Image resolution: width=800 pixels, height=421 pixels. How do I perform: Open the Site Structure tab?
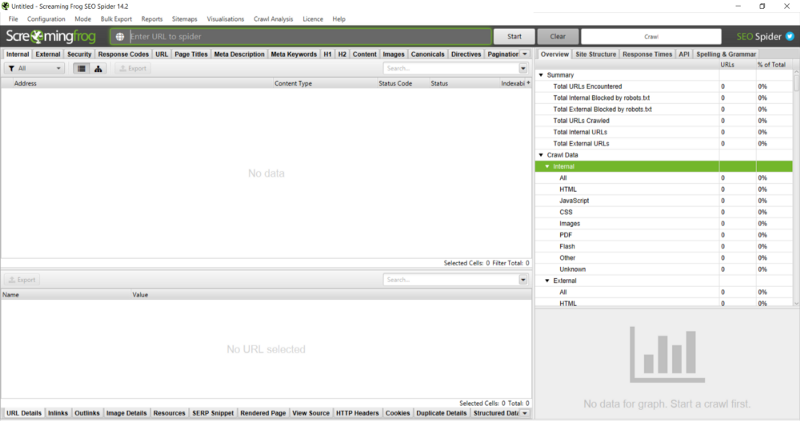[x=595, y=54]
